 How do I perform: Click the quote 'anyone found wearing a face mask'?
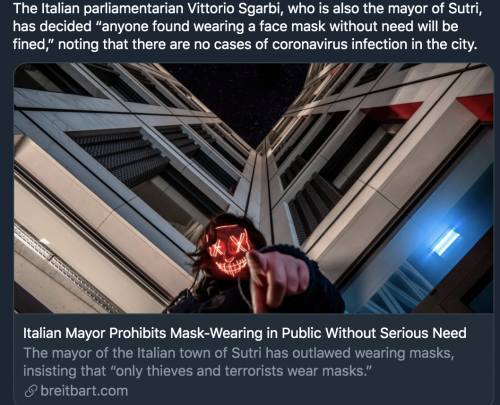click(x=211, y=26)
